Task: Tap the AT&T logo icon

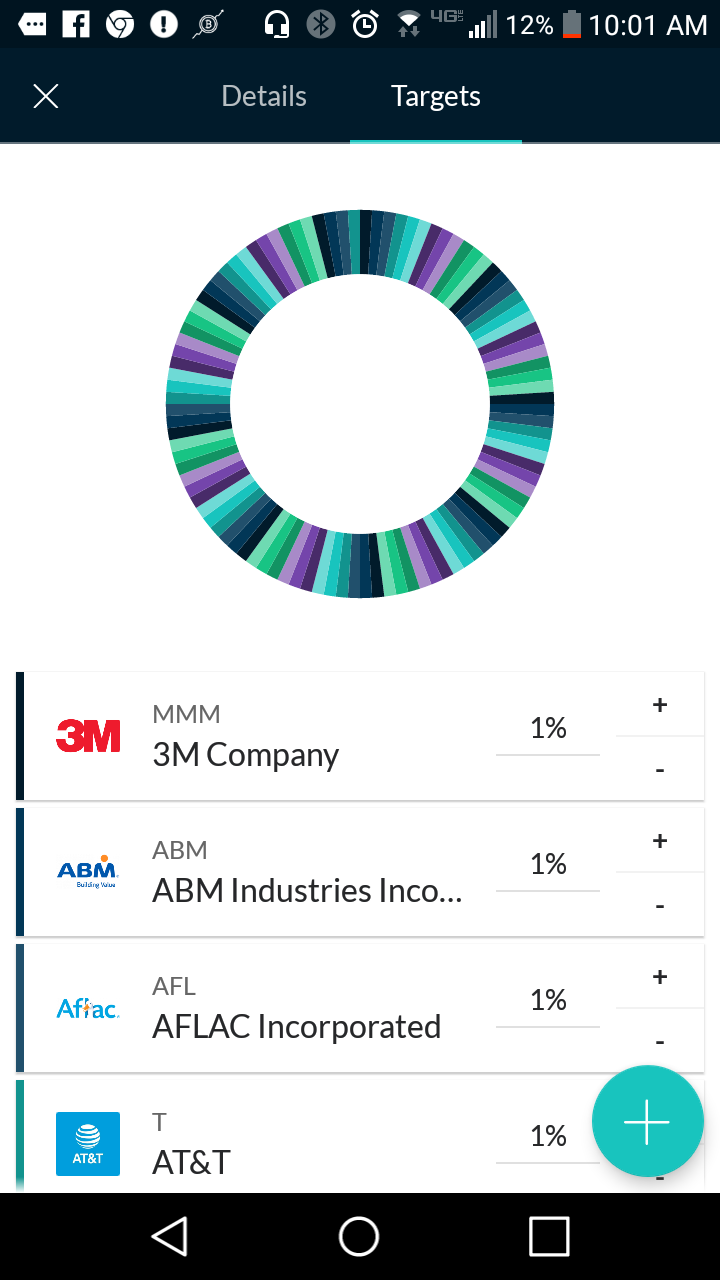Action: 88,1144
